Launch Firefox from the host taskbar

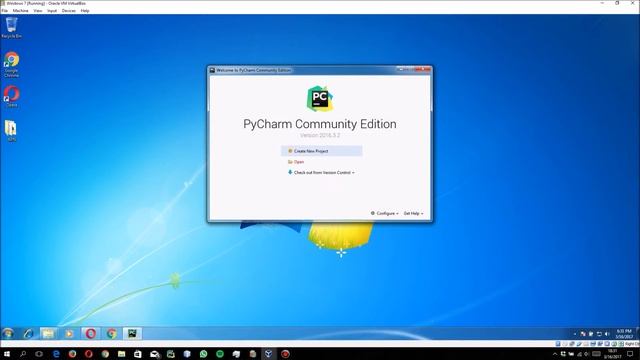[x=72, y=354]
